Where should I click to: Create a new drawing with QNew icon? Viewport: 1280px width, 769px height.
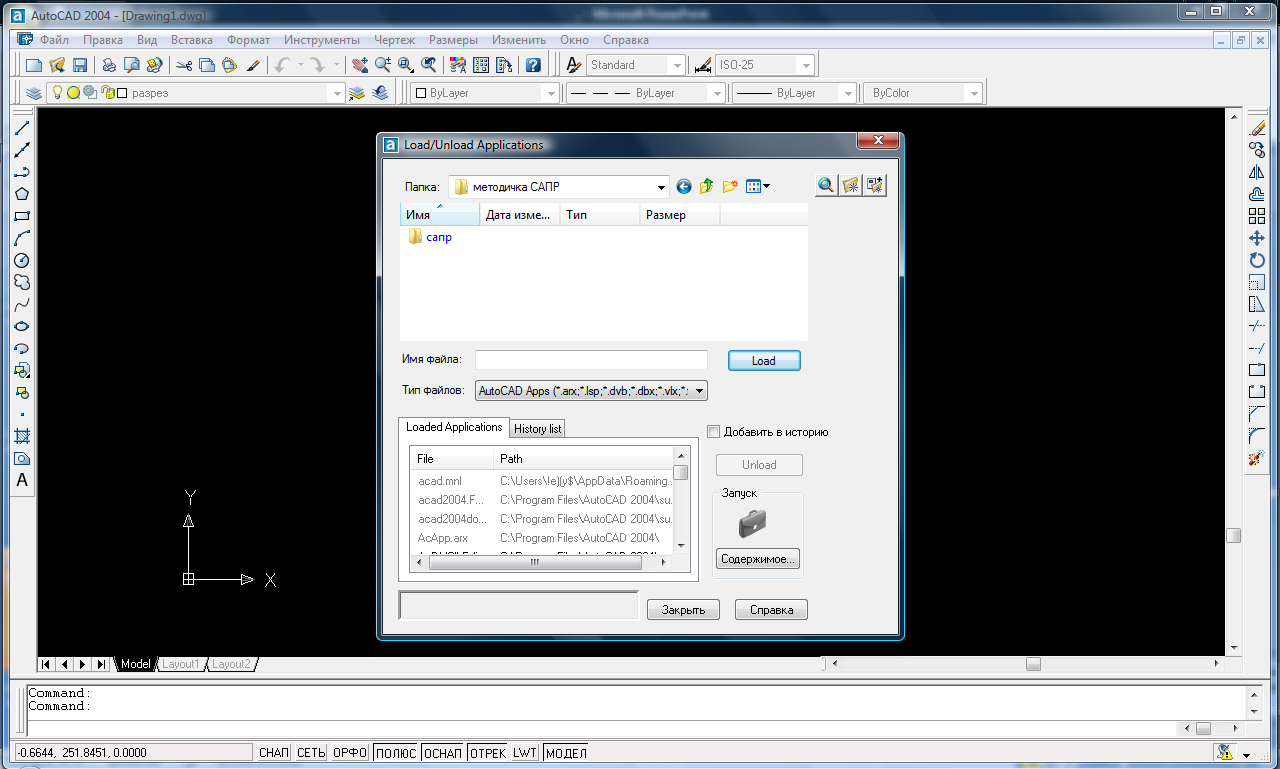[x=34, y=65]
